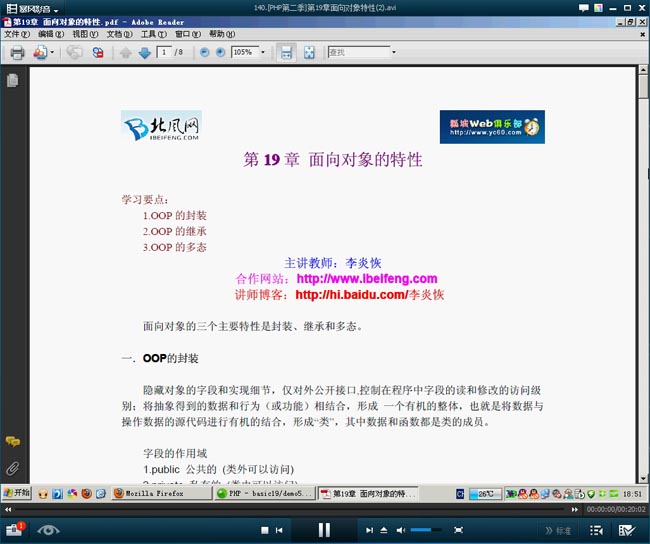This screenshot has width=650, height=544.
Task: Click the hi.baidu.com blog link
Action: (x=369, y=295)
